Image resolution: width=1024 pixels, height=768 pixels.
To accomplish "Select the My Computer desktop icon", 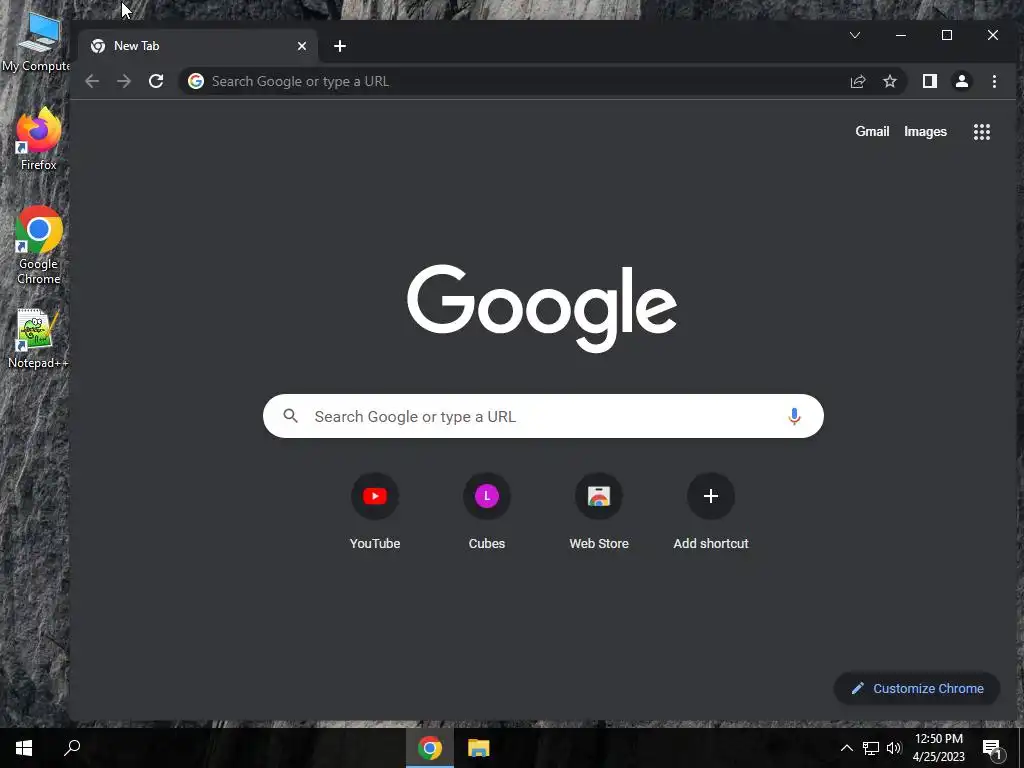I will tap(37, 43).
